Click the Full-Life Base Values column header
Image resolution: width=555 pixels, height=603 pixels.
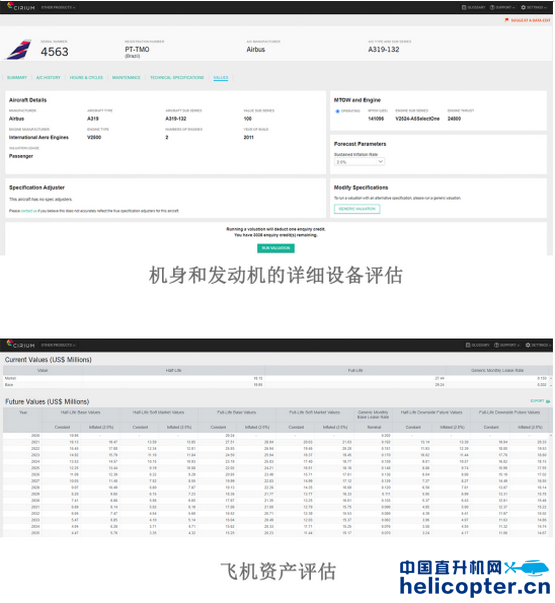point(237,412)
